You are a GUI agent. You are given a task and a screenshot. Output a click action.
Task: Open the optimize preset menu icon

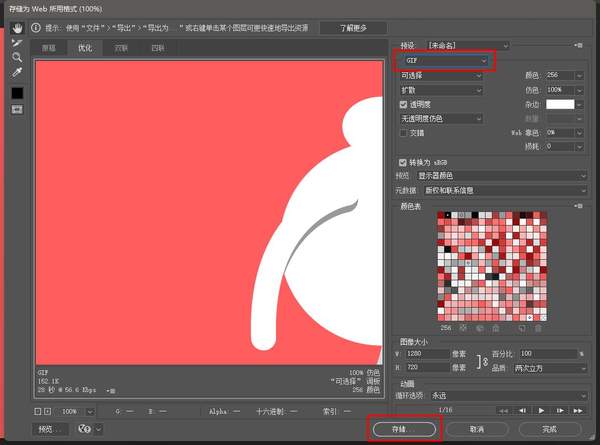[x=579, y=45]
